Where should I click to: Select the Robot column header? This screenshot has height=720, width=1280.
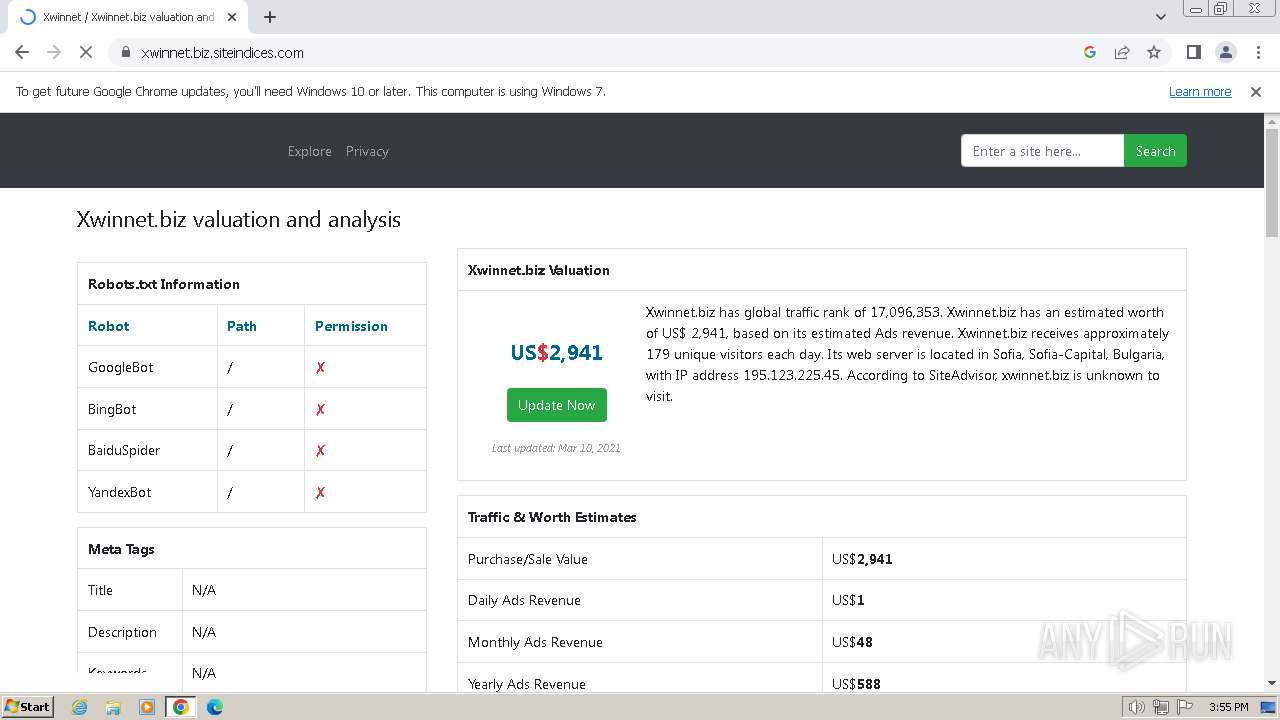108,326
